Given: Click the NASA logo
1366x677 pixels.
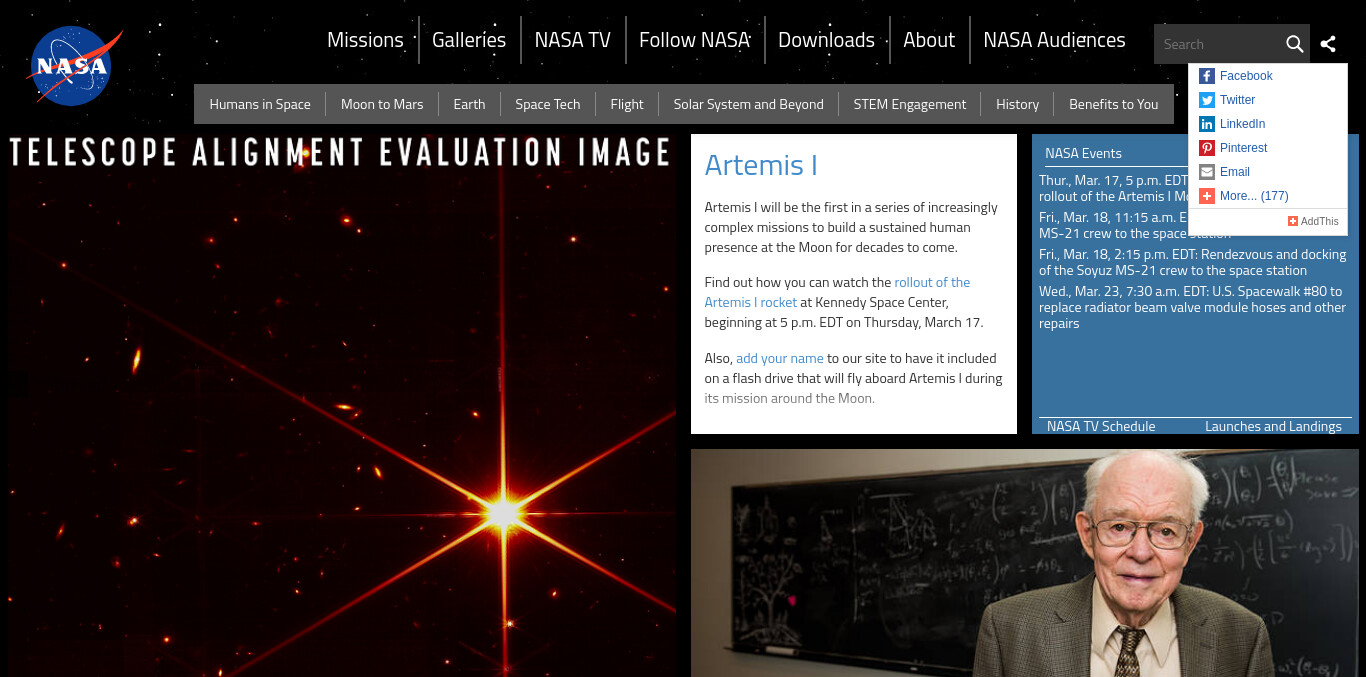Looking at the screenshot, I should (75, 66).
